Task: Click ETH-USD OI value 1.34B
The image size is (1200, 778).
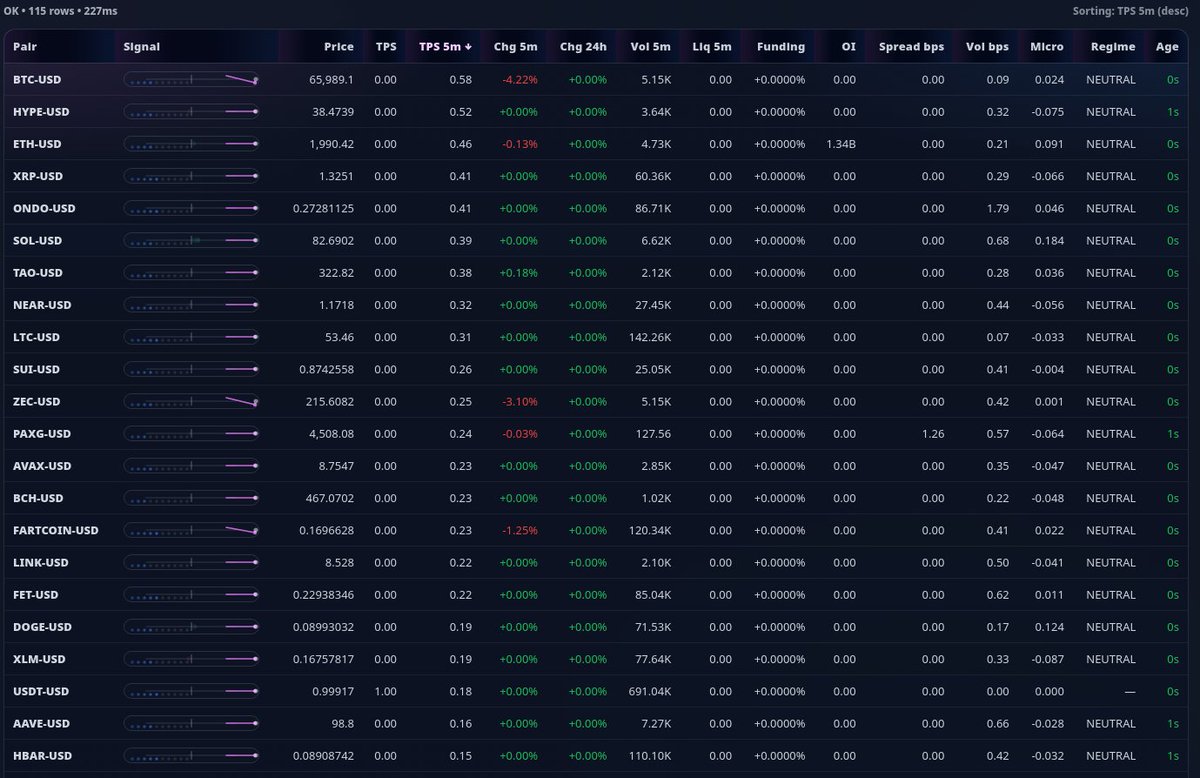Action: click(x=841, y=144)
